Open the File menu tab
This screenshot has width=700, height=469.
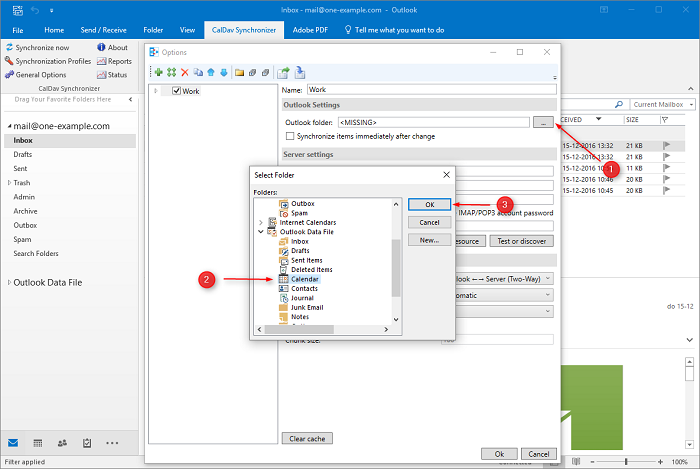pyautogui.click(x=18, y=31)
